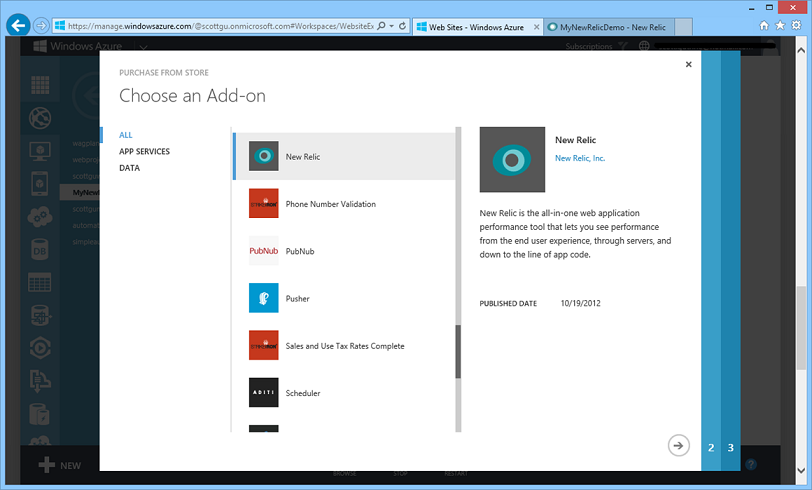
Task: Select the Pusher add-on name
Action: point(297,298)
